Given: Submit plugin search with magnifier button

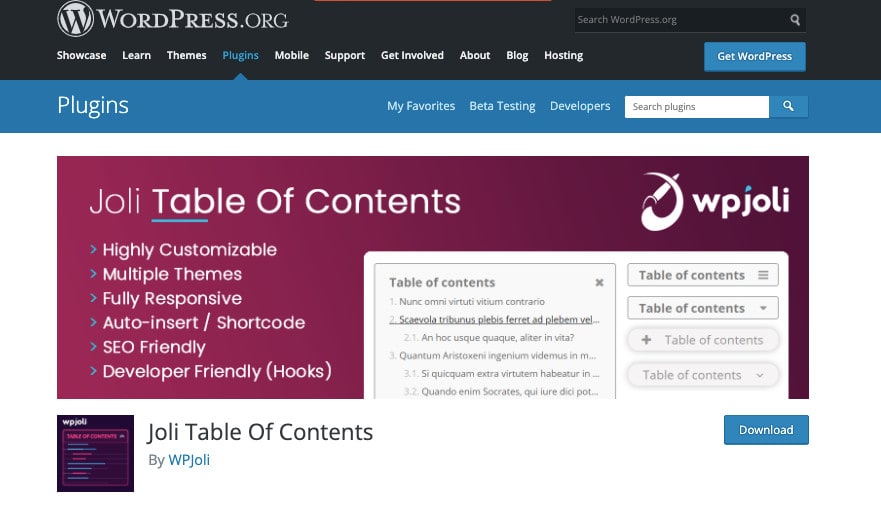Looking at the screenshot, I should point(788,106).
